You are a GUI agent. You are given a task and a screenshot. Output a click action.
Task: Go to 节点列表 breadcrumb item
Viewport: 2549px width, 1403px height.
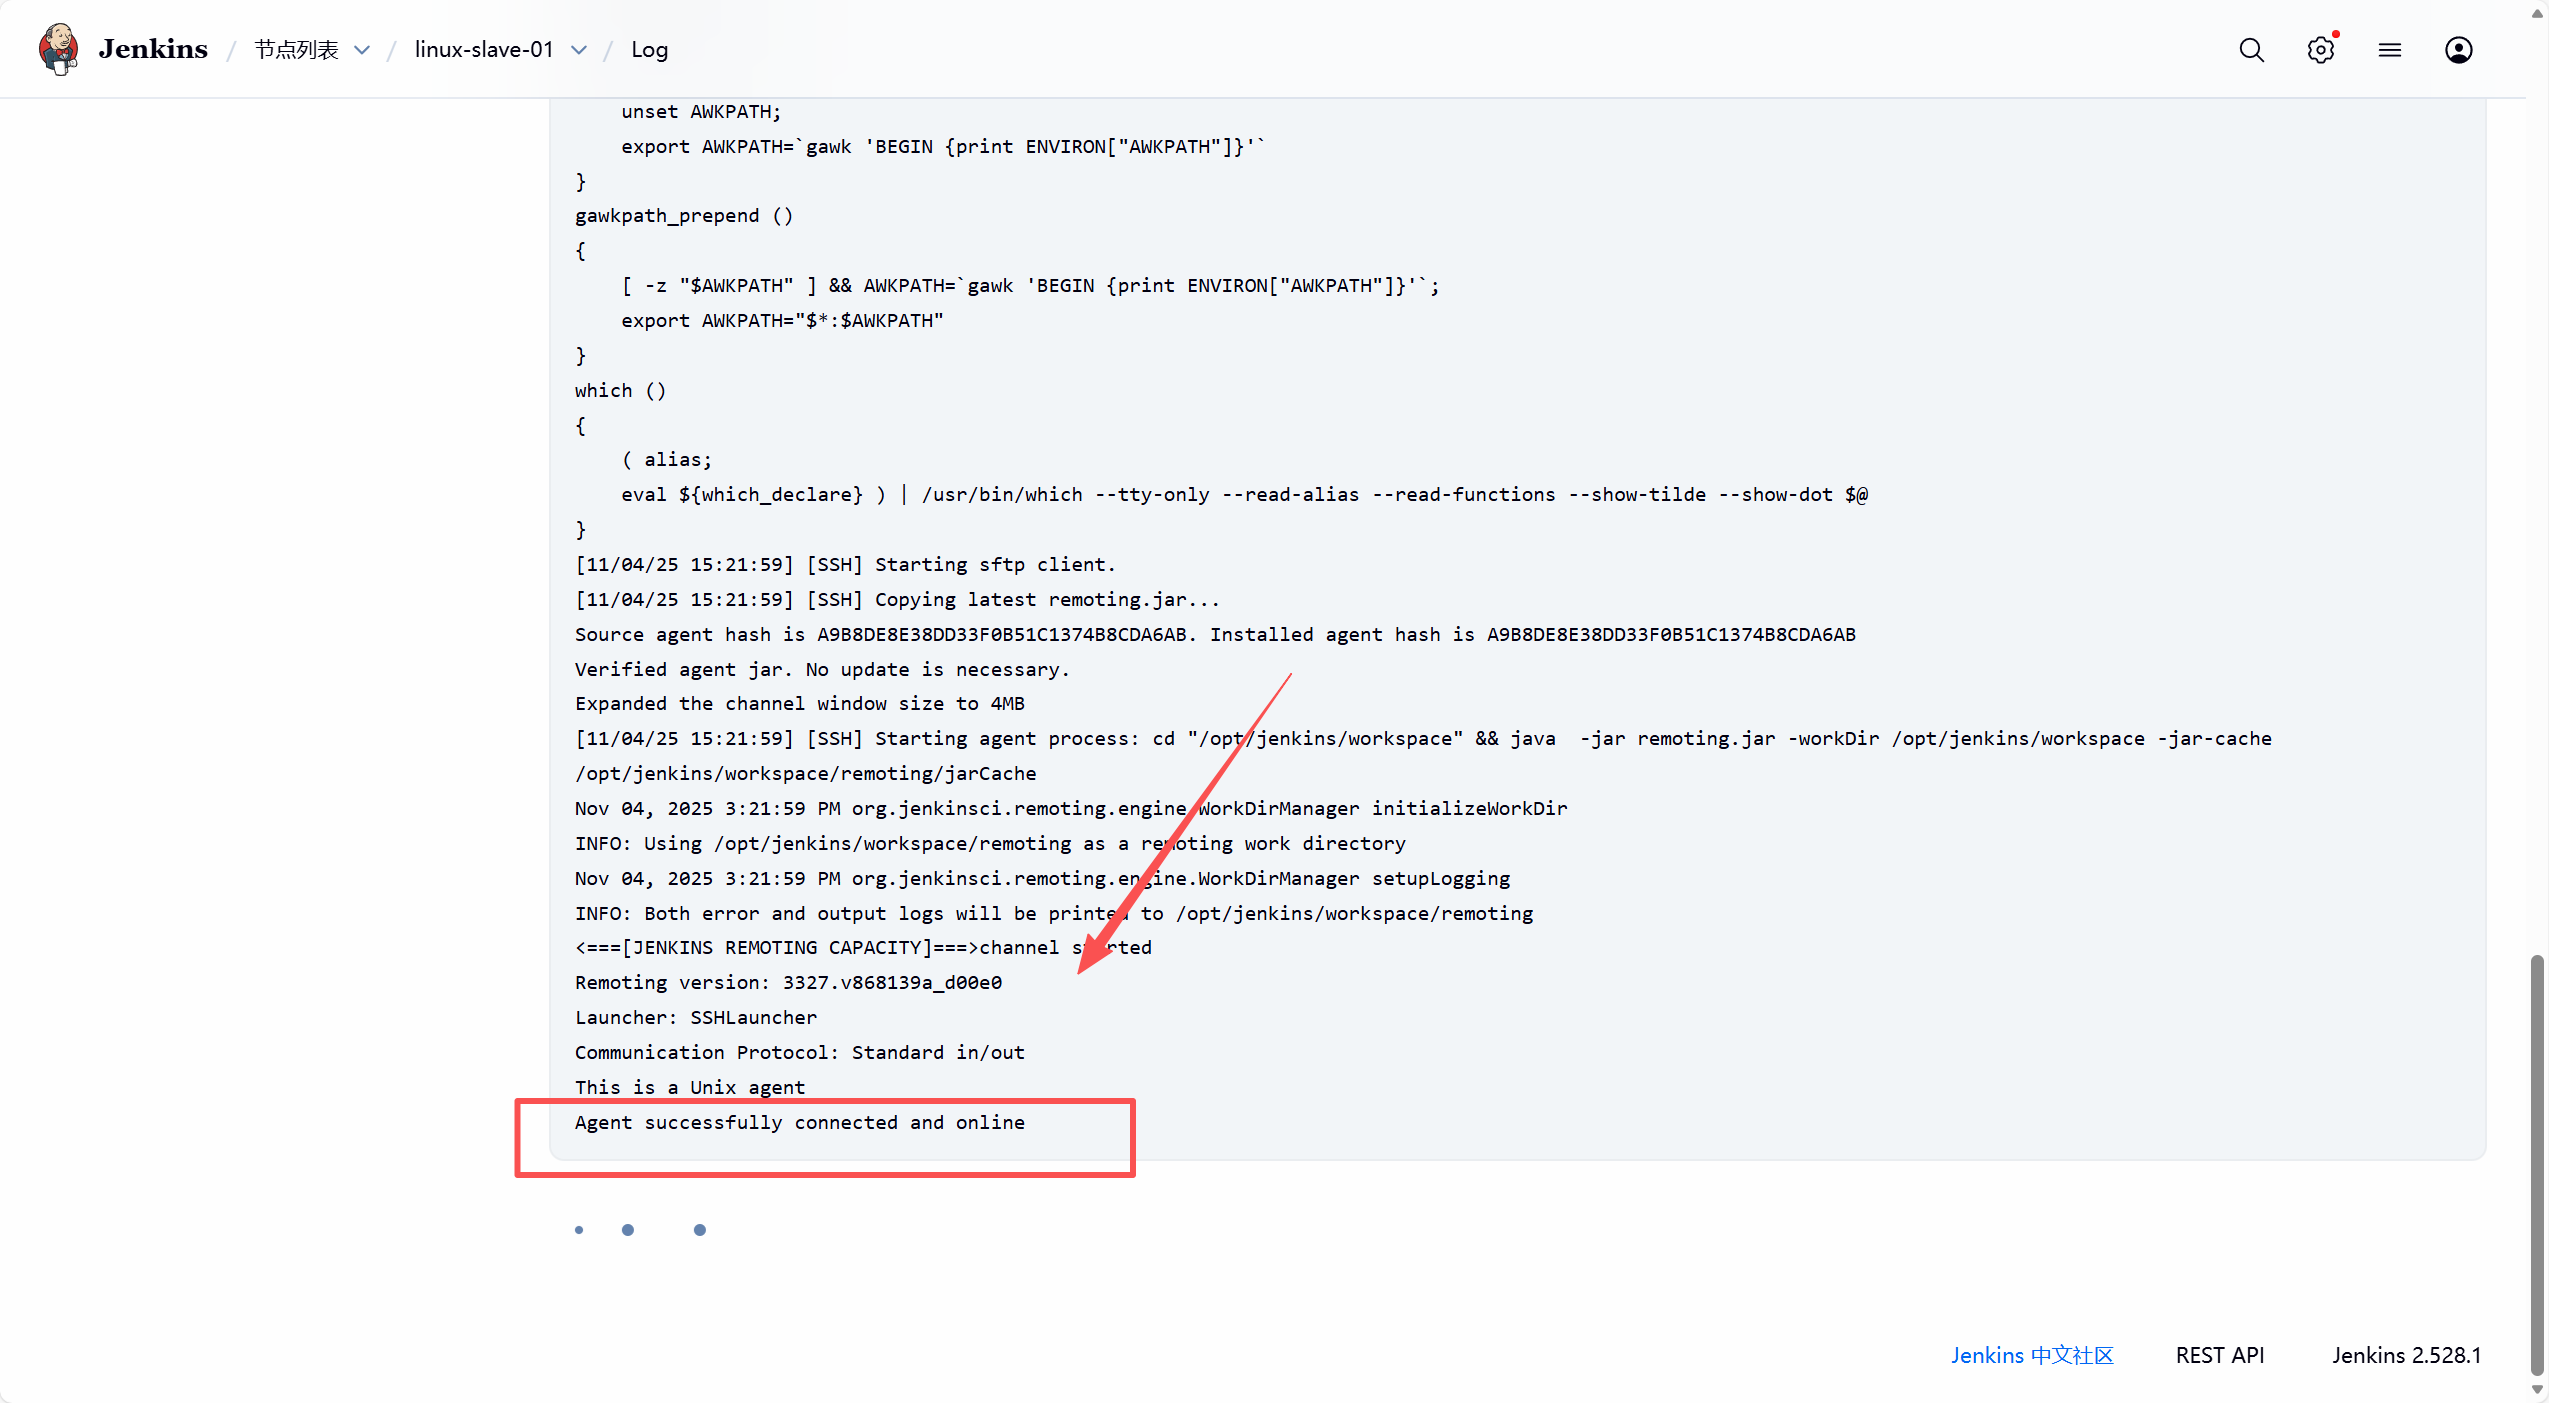pyautogui.click(x=296, y=50)
